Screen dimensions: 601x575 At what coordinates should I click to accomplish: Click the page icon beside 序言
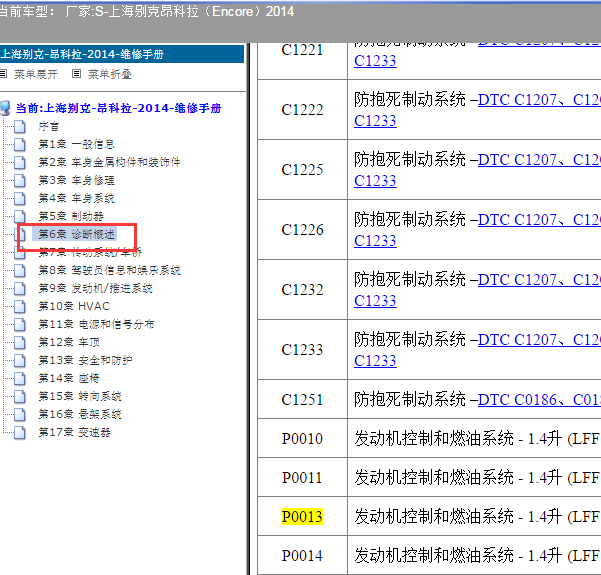coord(20,127)
